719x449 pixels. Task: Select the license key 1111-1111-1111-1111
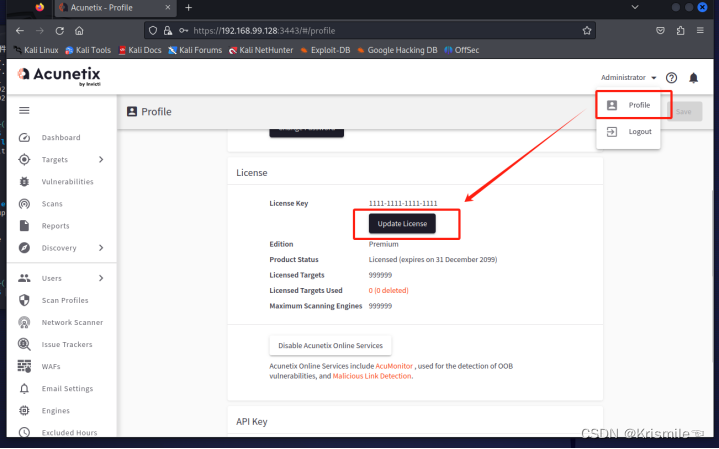[403, 203]
